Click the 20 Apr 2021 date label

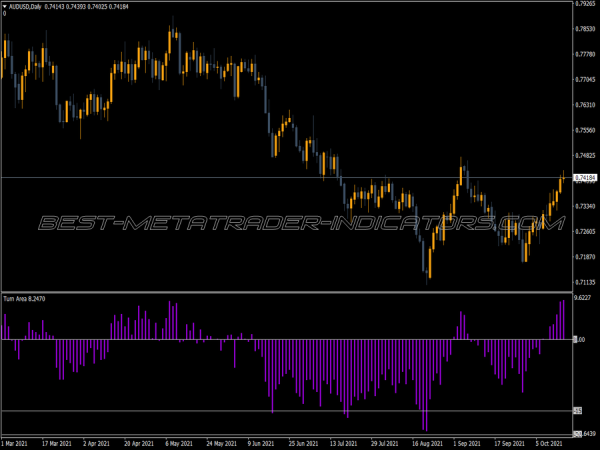(139, 444)
